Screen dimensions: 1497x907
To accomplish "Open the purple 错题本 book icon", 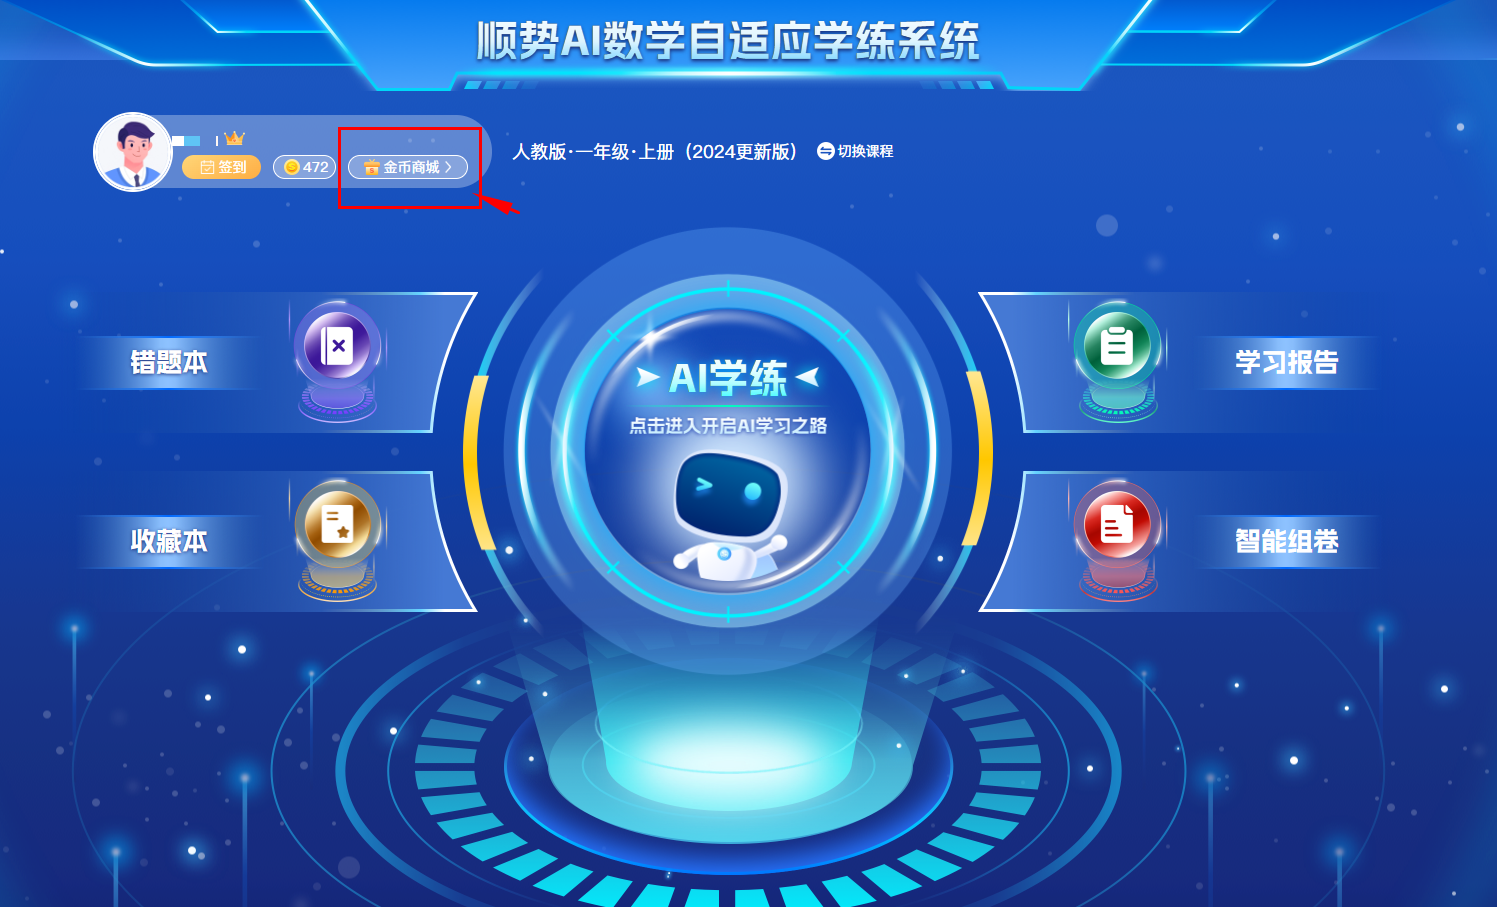I will (337, 346).
